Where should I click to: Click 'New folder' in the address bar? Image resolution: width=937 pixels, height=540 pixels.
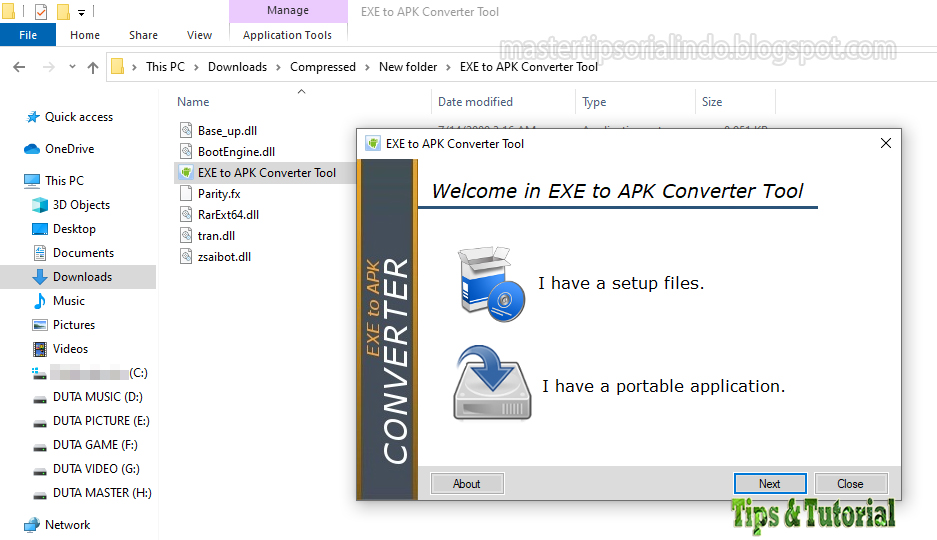tap(408, 67)
